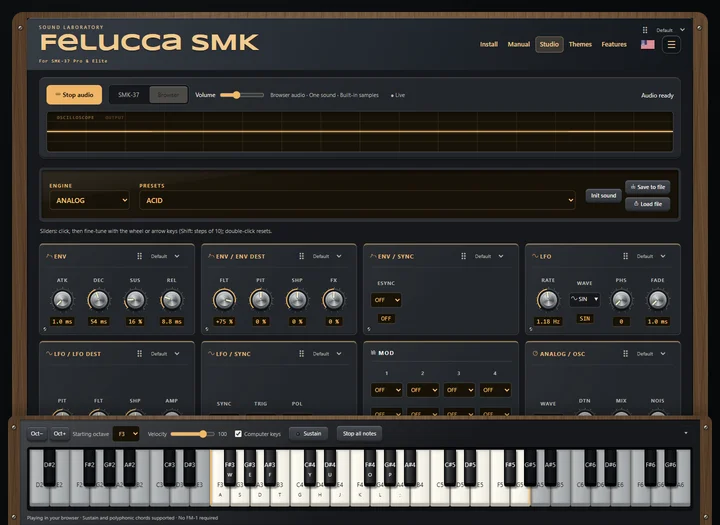Screen dimensions: 720x525
Task: Toggle the Sustain pedal button
Action: pyautogui.click(x=308, y=434)
